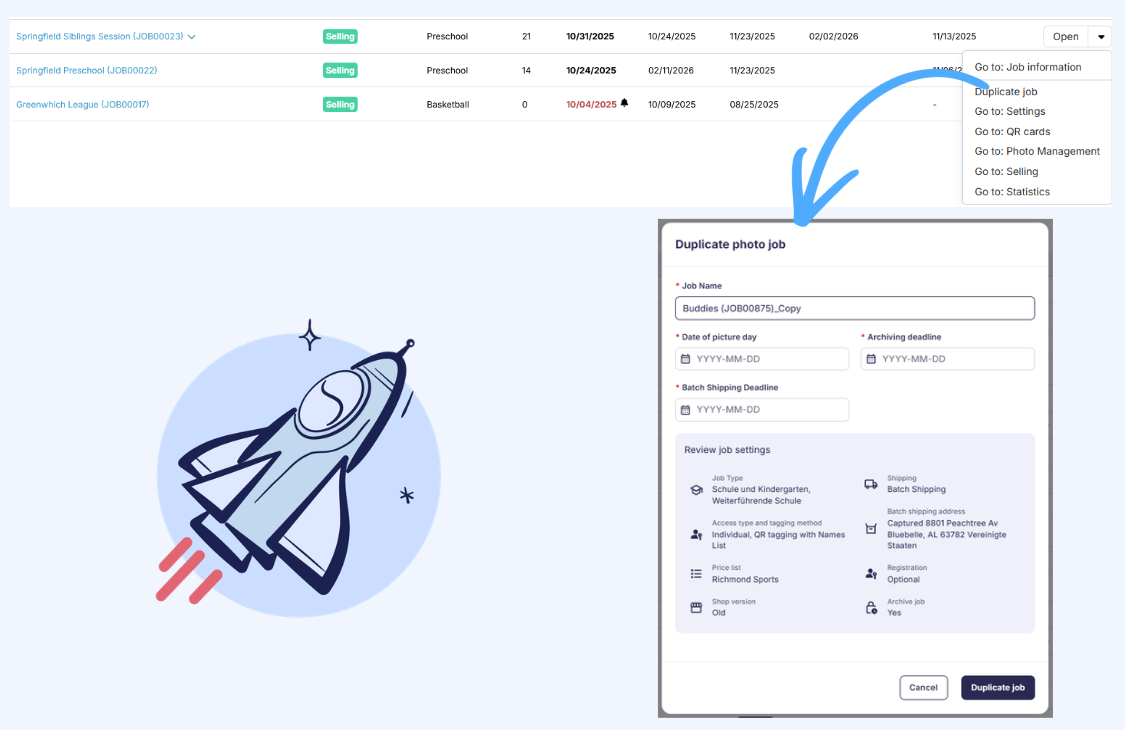Click the Selling badge for Greenwhich League
The image size is (1125, 730).
pyautogui.click(x=340, y=105)
